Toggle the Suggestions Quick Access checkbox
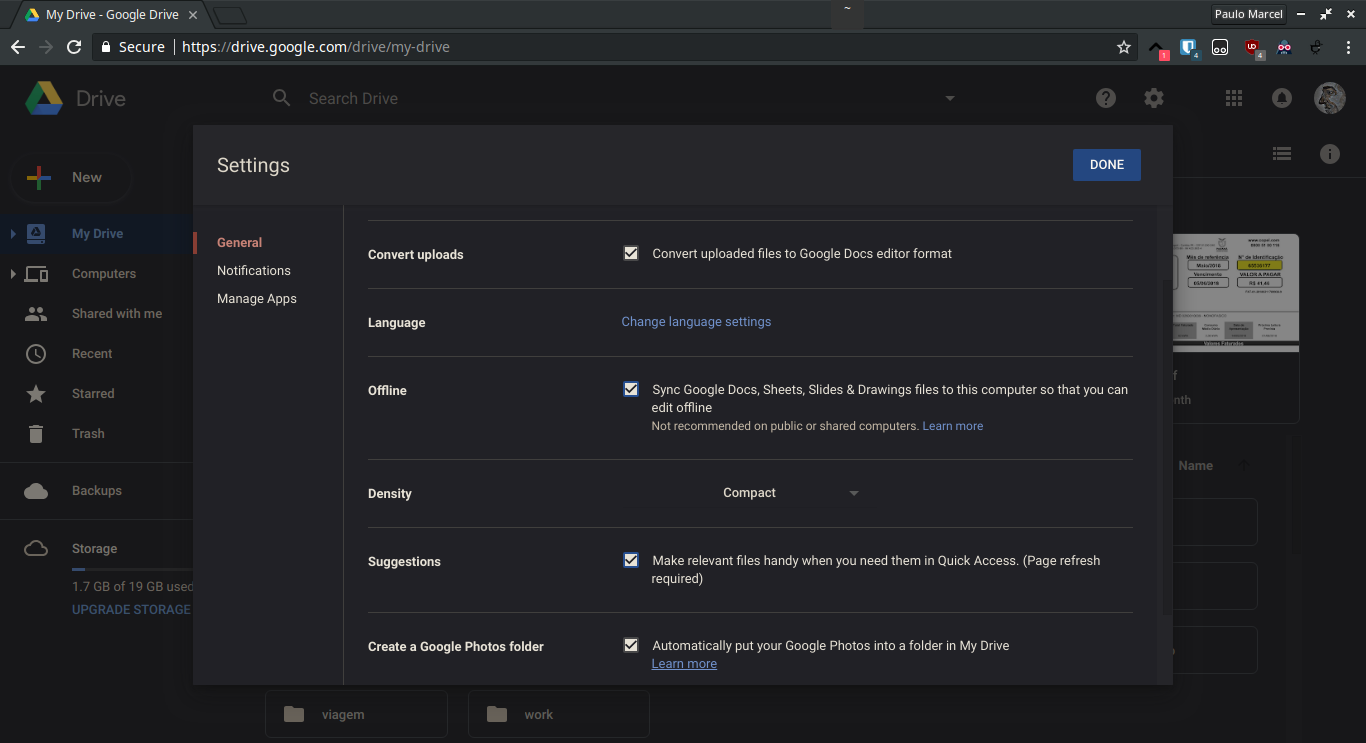The height and width of the screenshot is (743, 1366). click(631, 560)
